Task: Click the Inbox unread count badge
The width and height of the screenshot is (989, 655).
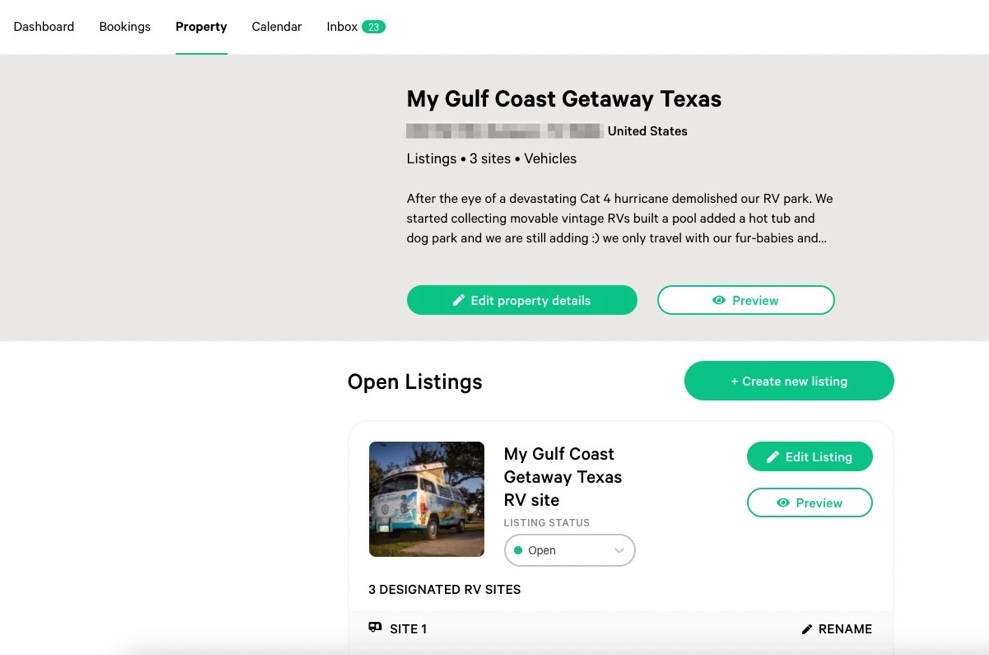Action: coord(373,27)
